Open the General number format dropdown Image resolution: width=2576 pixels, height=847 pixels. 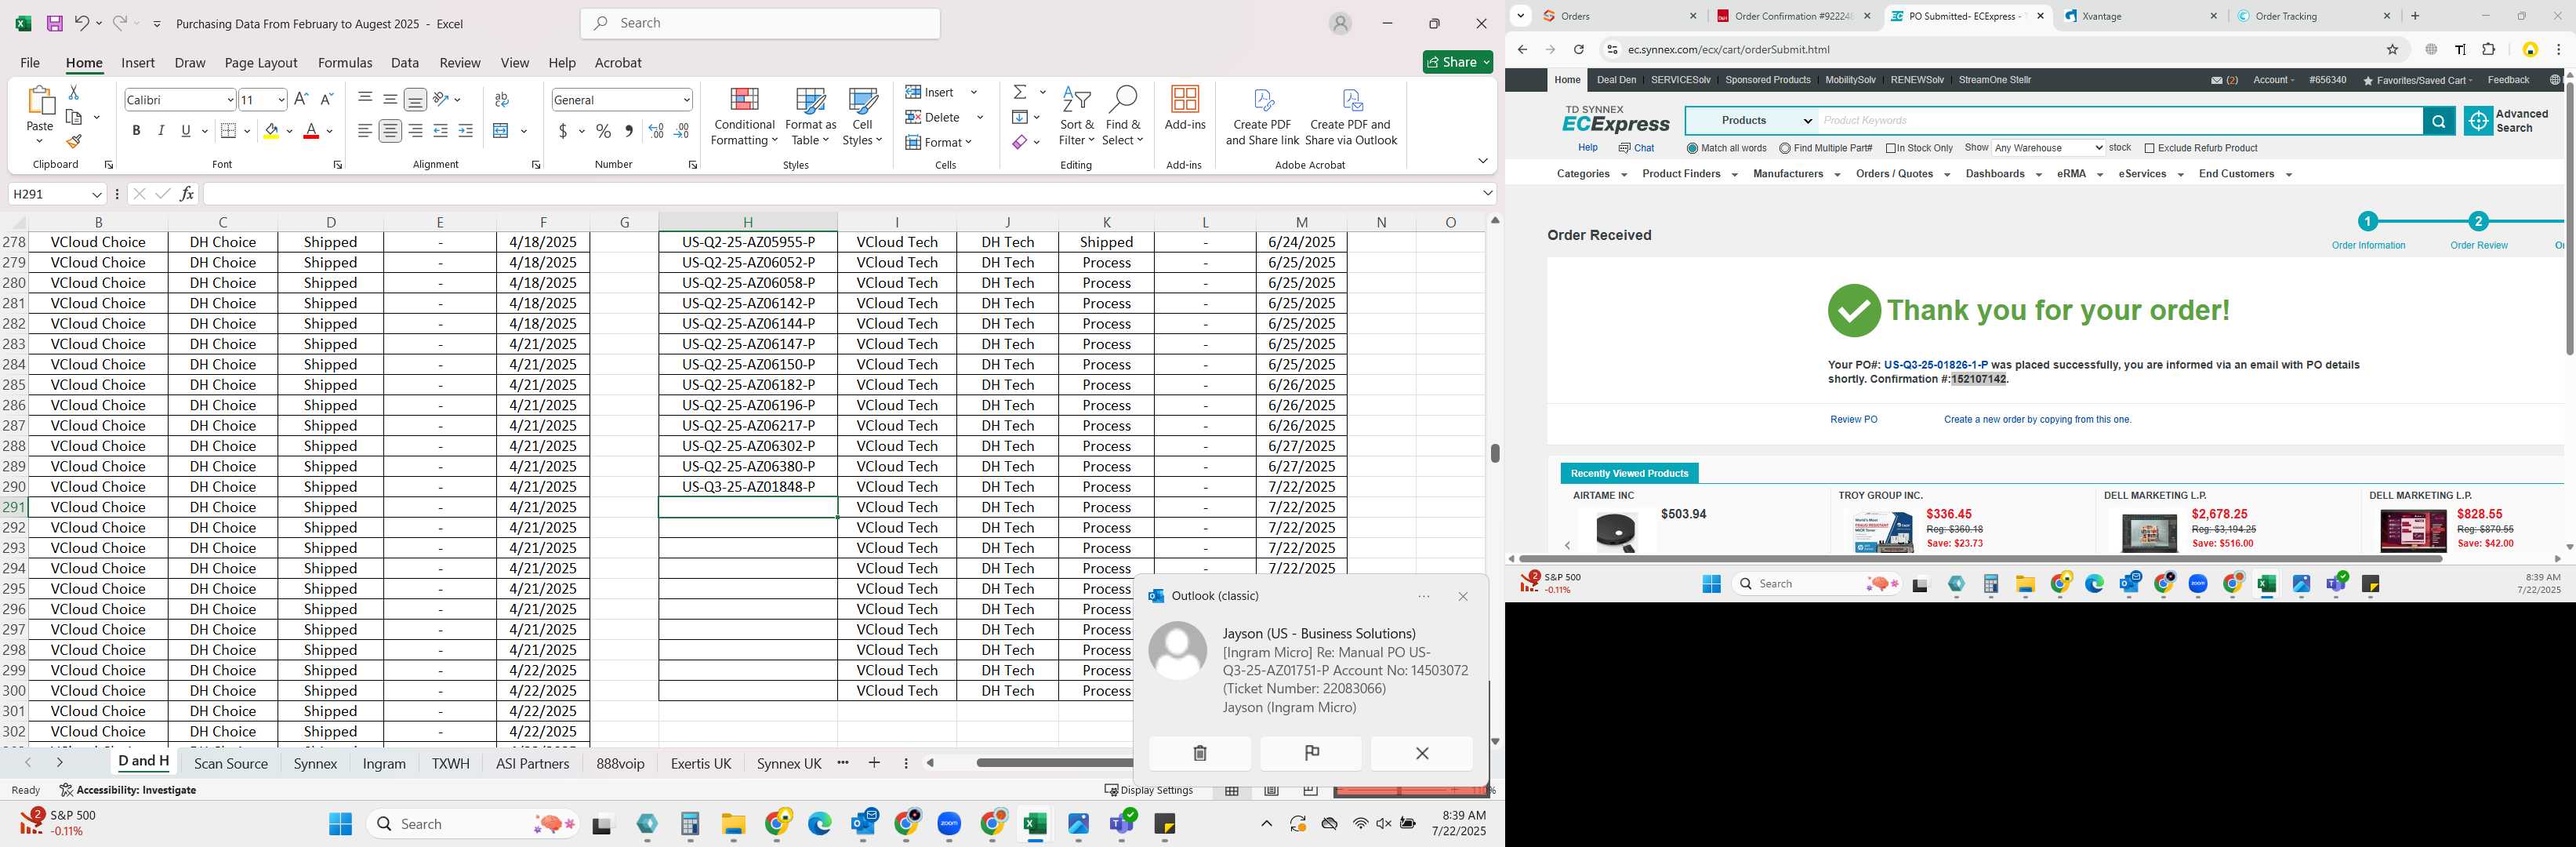(x=686, y=99)
